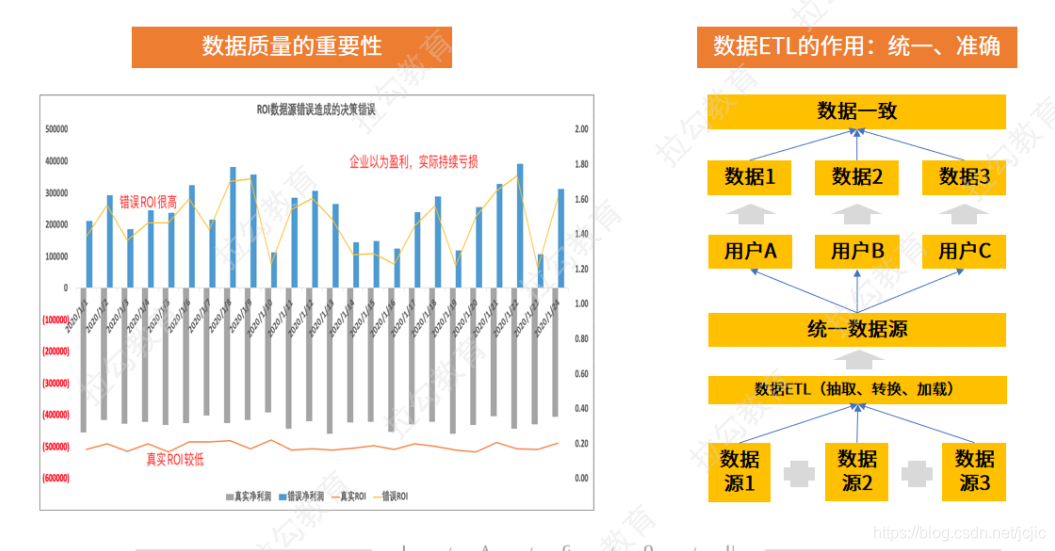Screen dimensions: 1055x551
Task: Select the 真实ROI较低 red annotation
Action: 175,460
